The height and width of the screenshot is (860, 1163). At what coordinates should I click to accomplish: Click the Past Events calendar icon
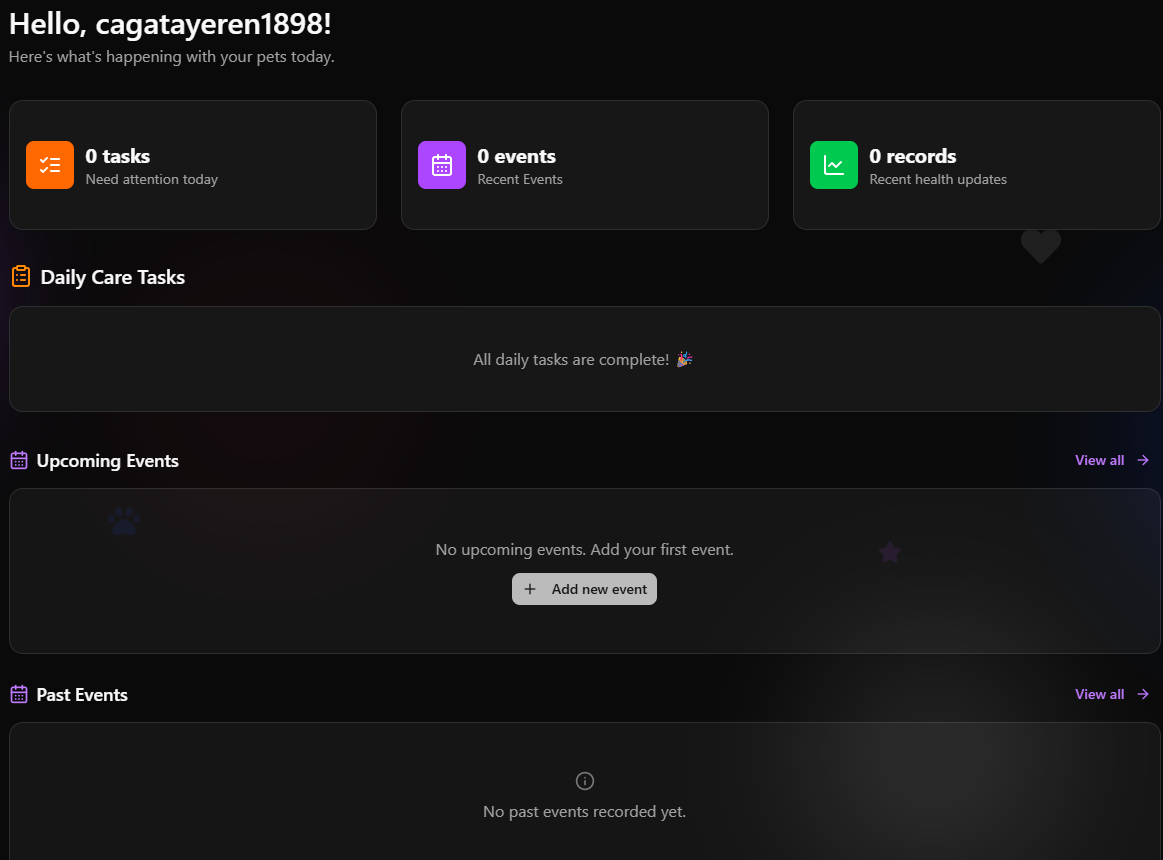pyautogui.click(x=19, y=693)
